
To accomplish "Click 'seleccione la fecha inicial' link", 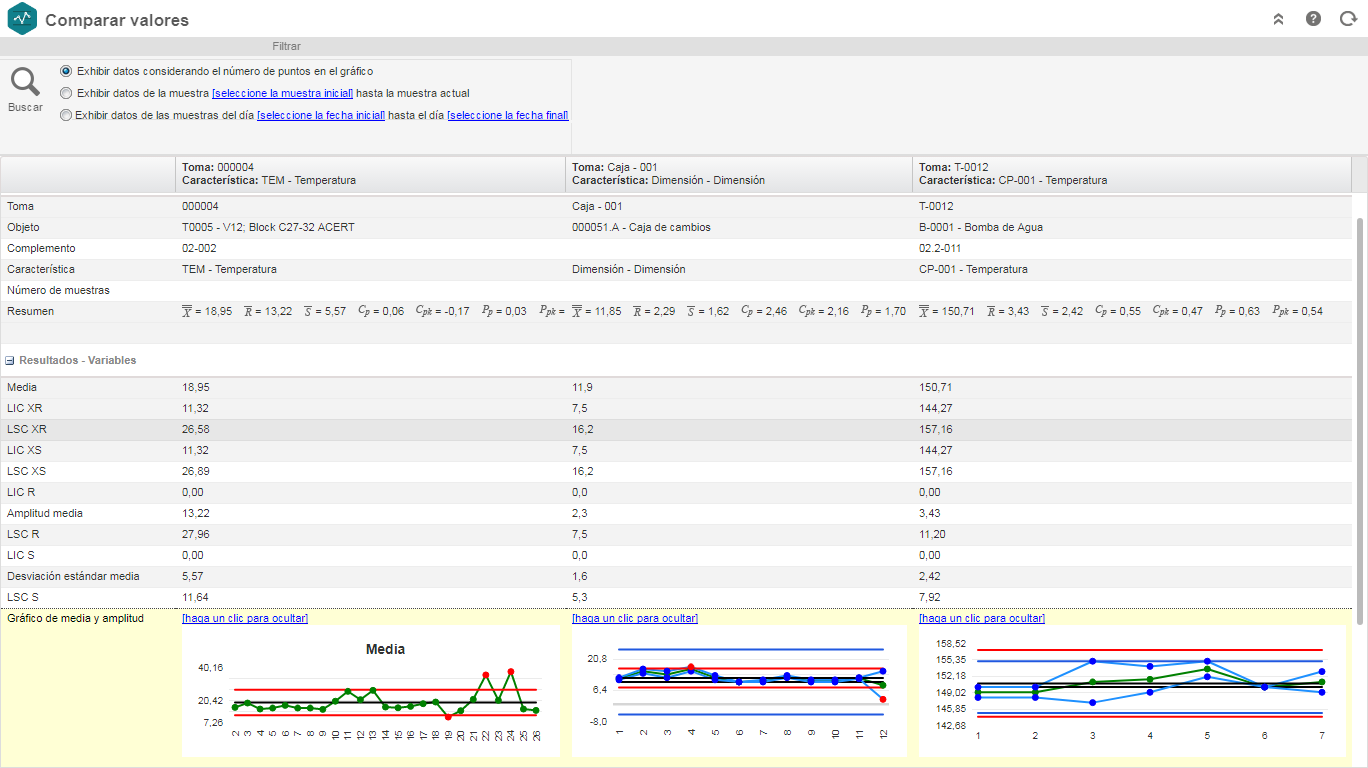I will [x=321, y=115].
